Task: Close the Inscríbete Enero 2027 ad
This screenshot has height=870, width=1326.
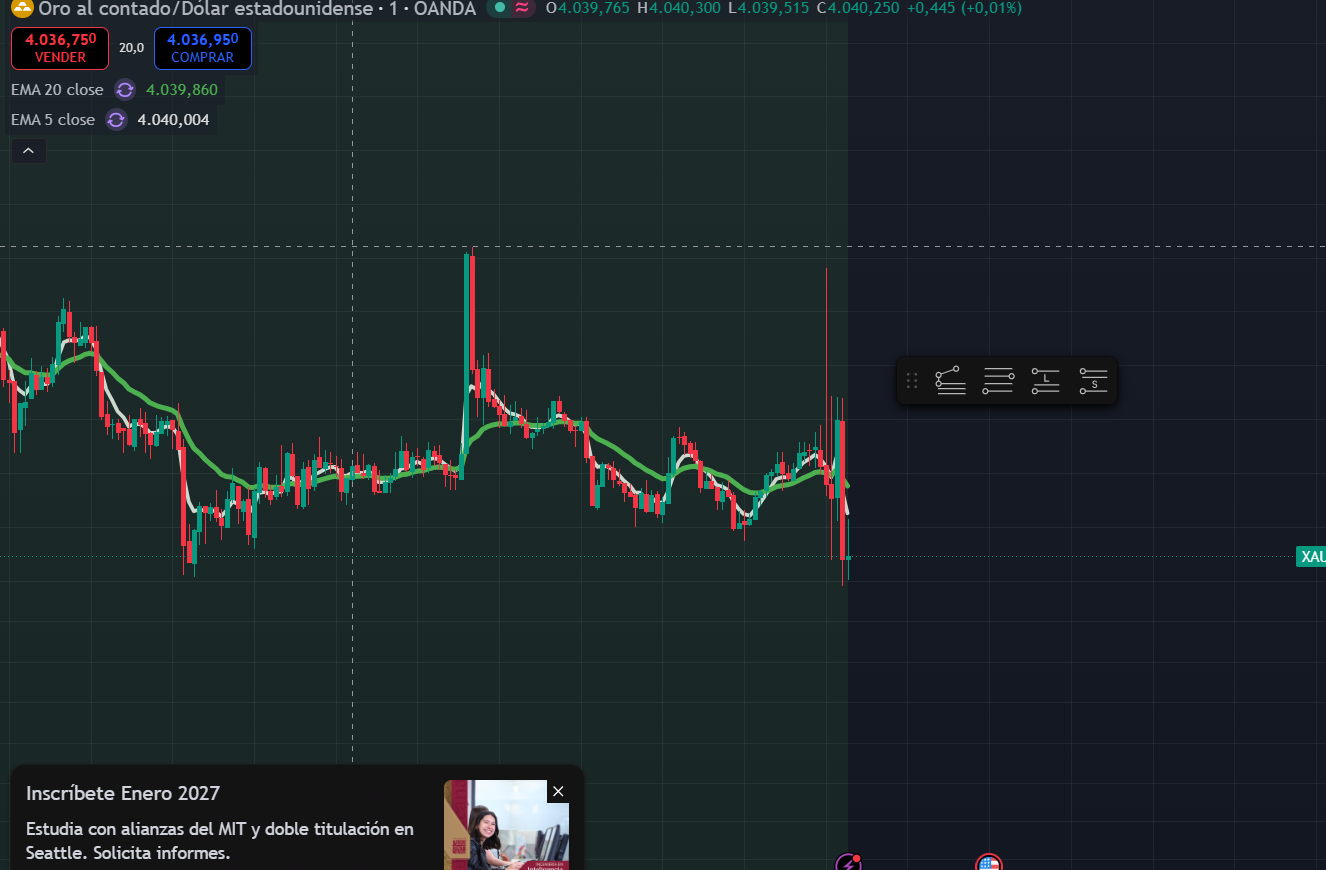Action: coord(558,791)
